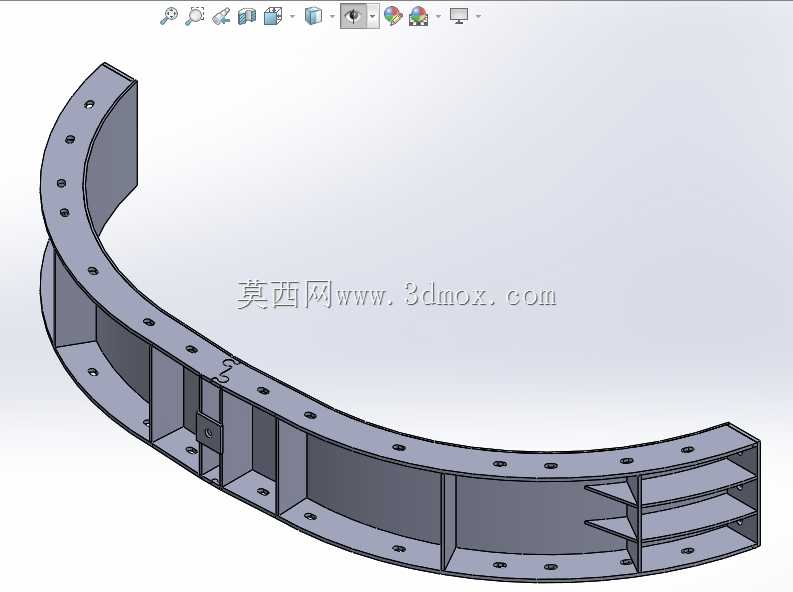Open the Edit Appearance tool
793x592 pixels.
[x=393, y=16]
